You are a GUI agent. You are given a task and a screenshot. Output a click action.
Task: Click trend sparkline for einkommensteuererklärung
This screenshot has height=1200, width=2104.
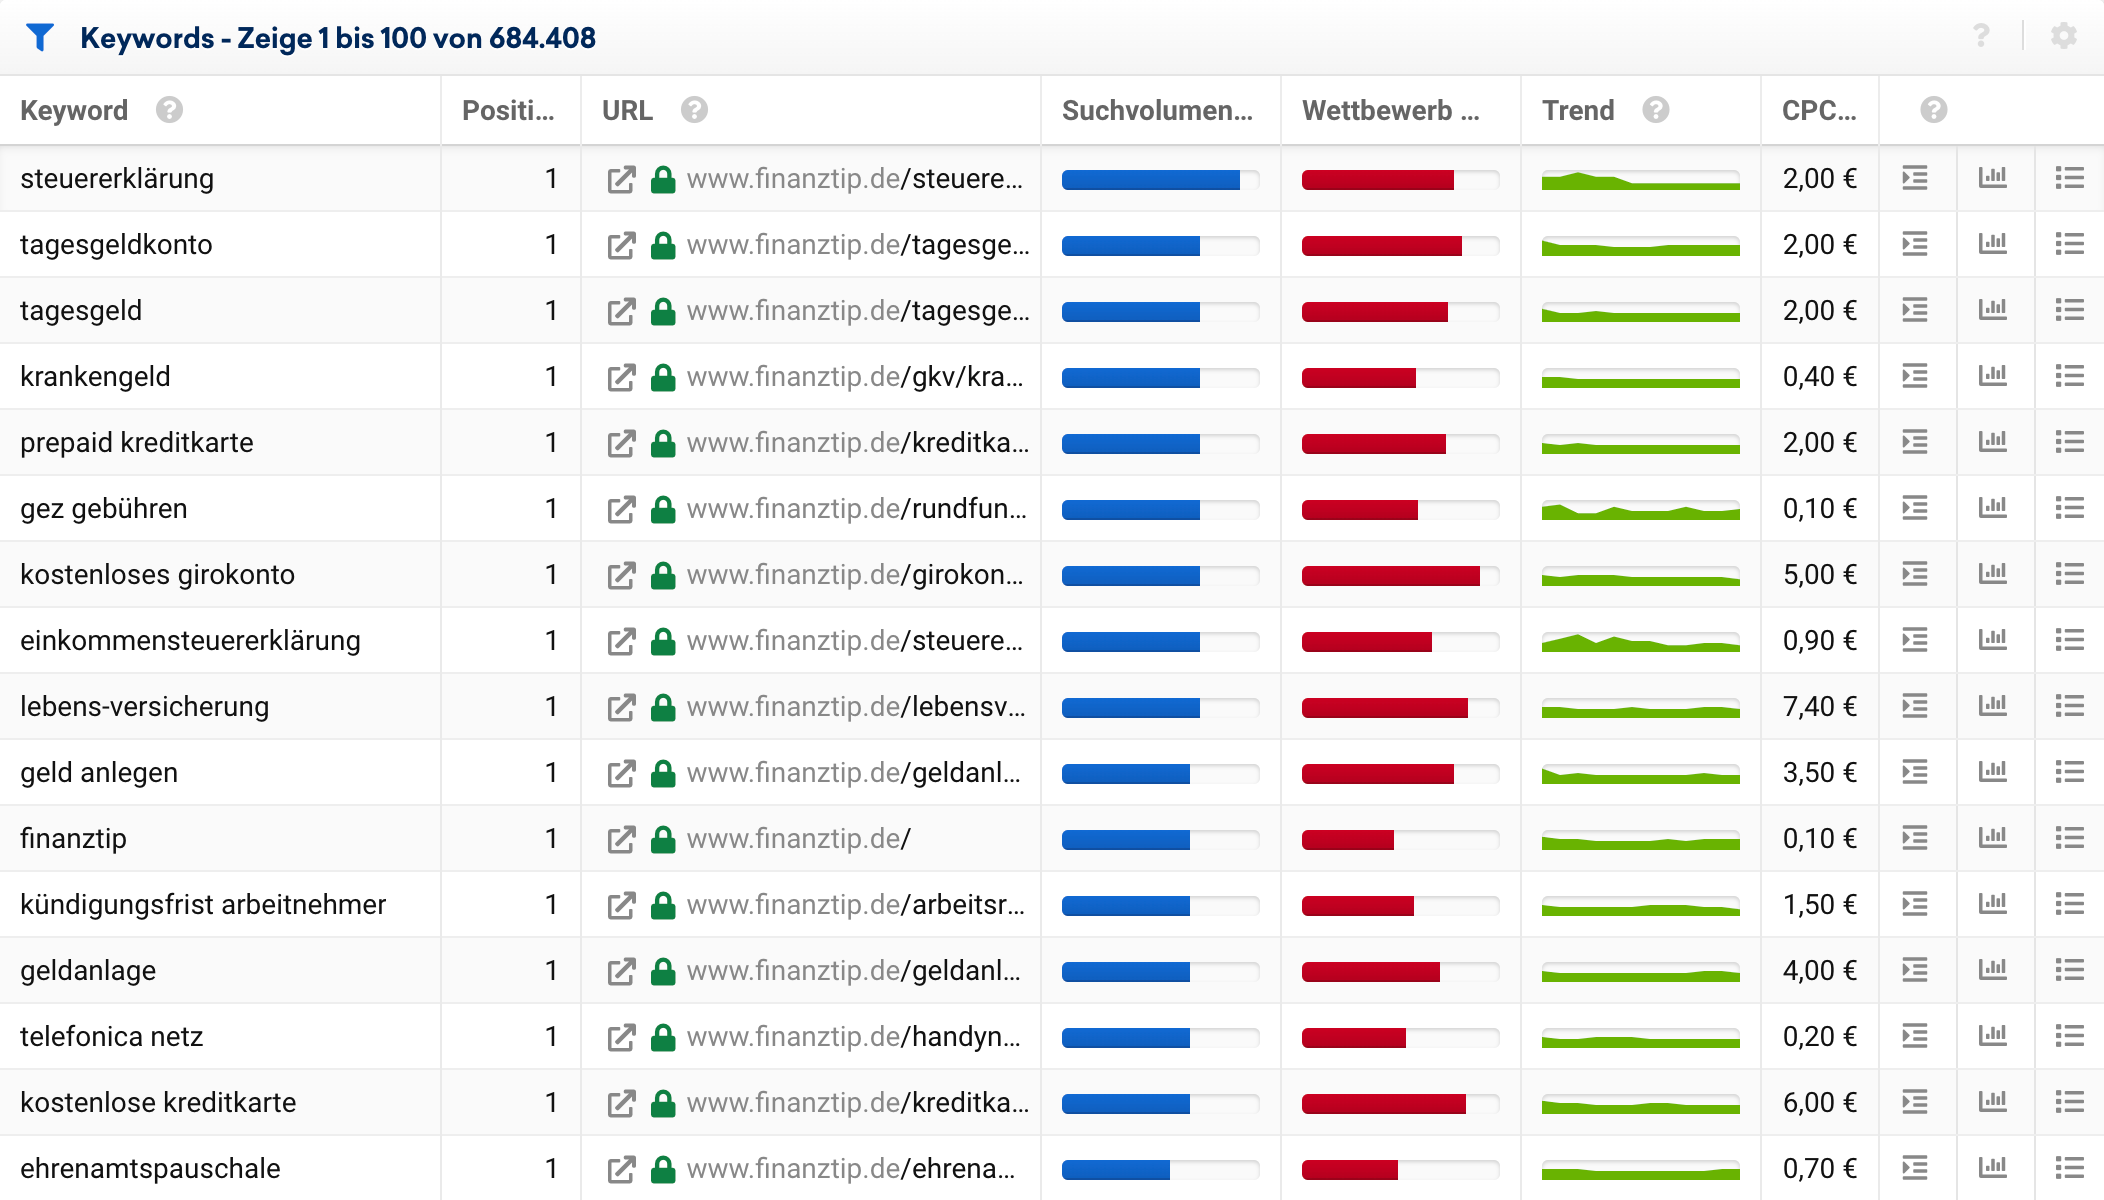pyautogui.click(x=1640, y=641)
